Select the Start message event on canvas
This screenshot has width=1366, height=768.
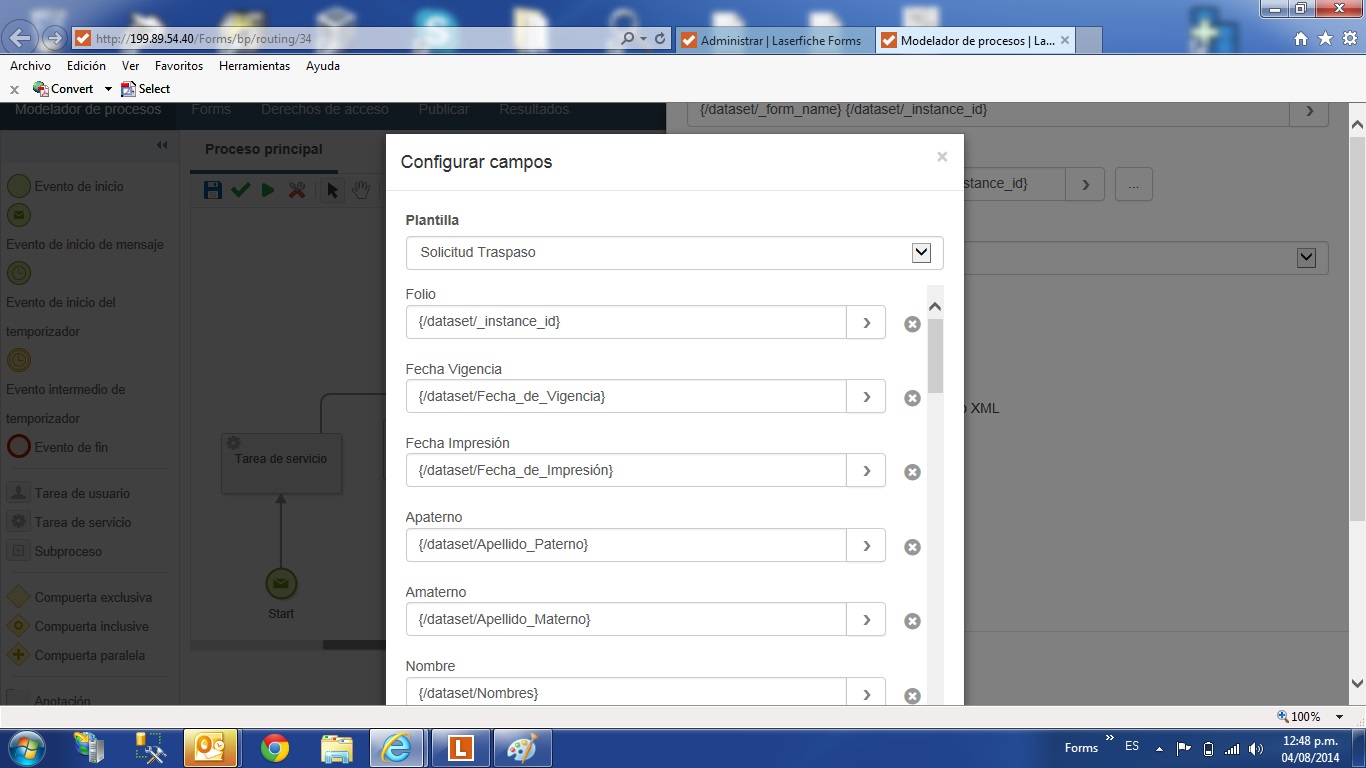[281, 584]
